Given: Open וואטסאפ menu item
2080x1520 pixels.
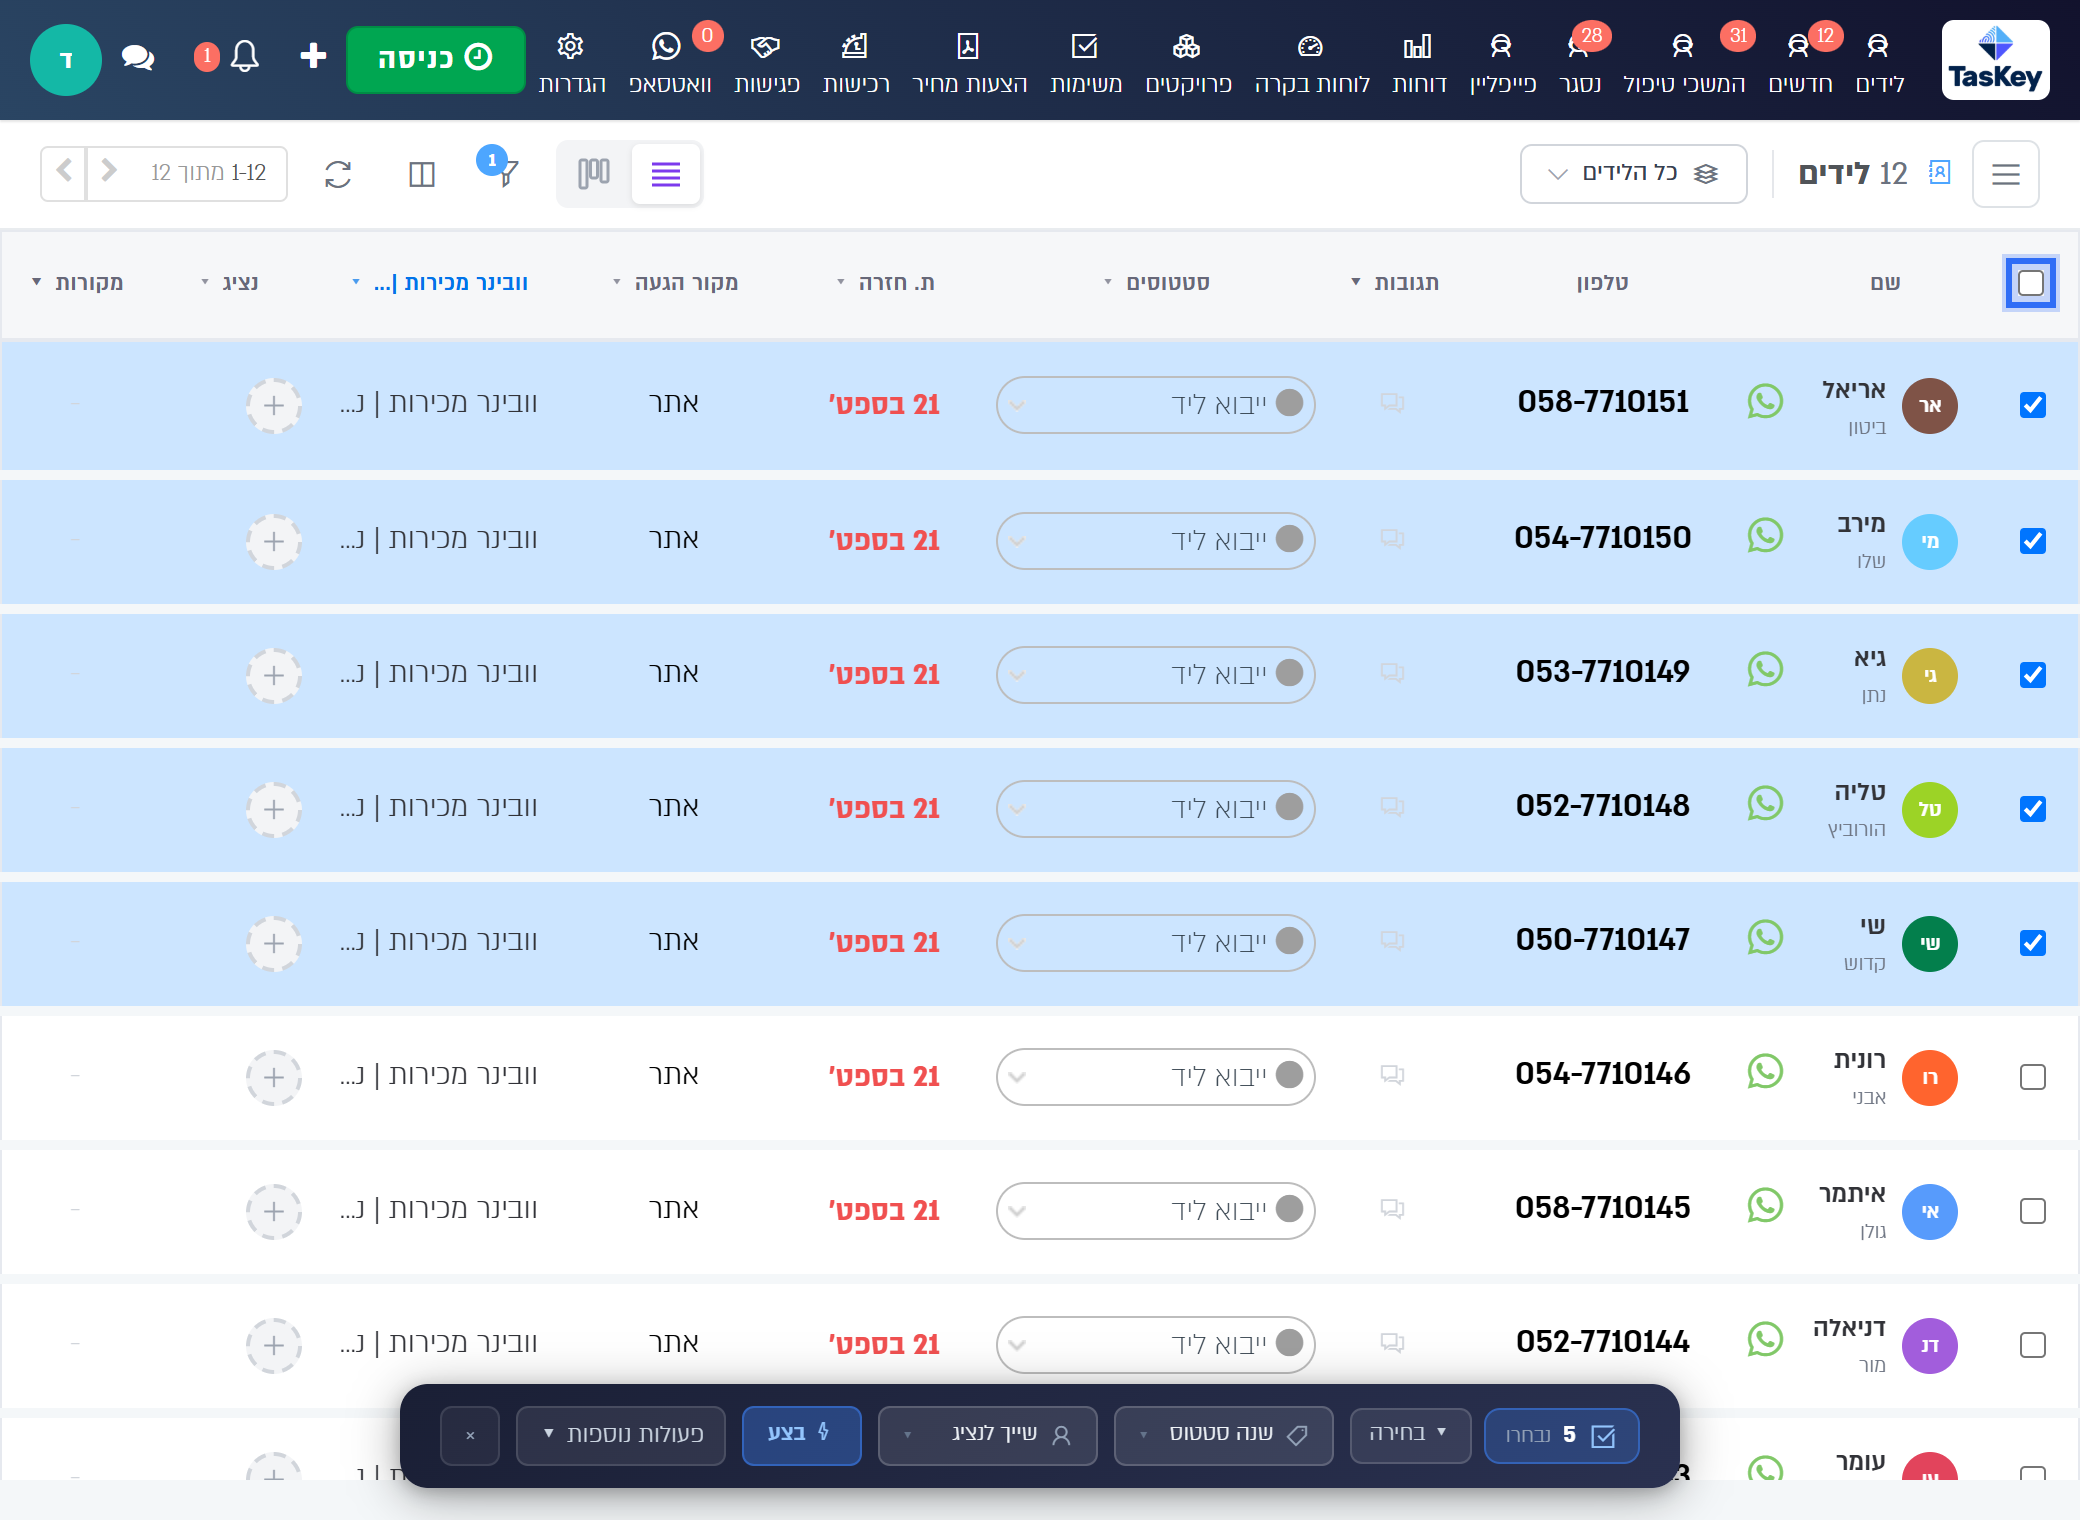Looking at the screenshot, I should [669, 62].
